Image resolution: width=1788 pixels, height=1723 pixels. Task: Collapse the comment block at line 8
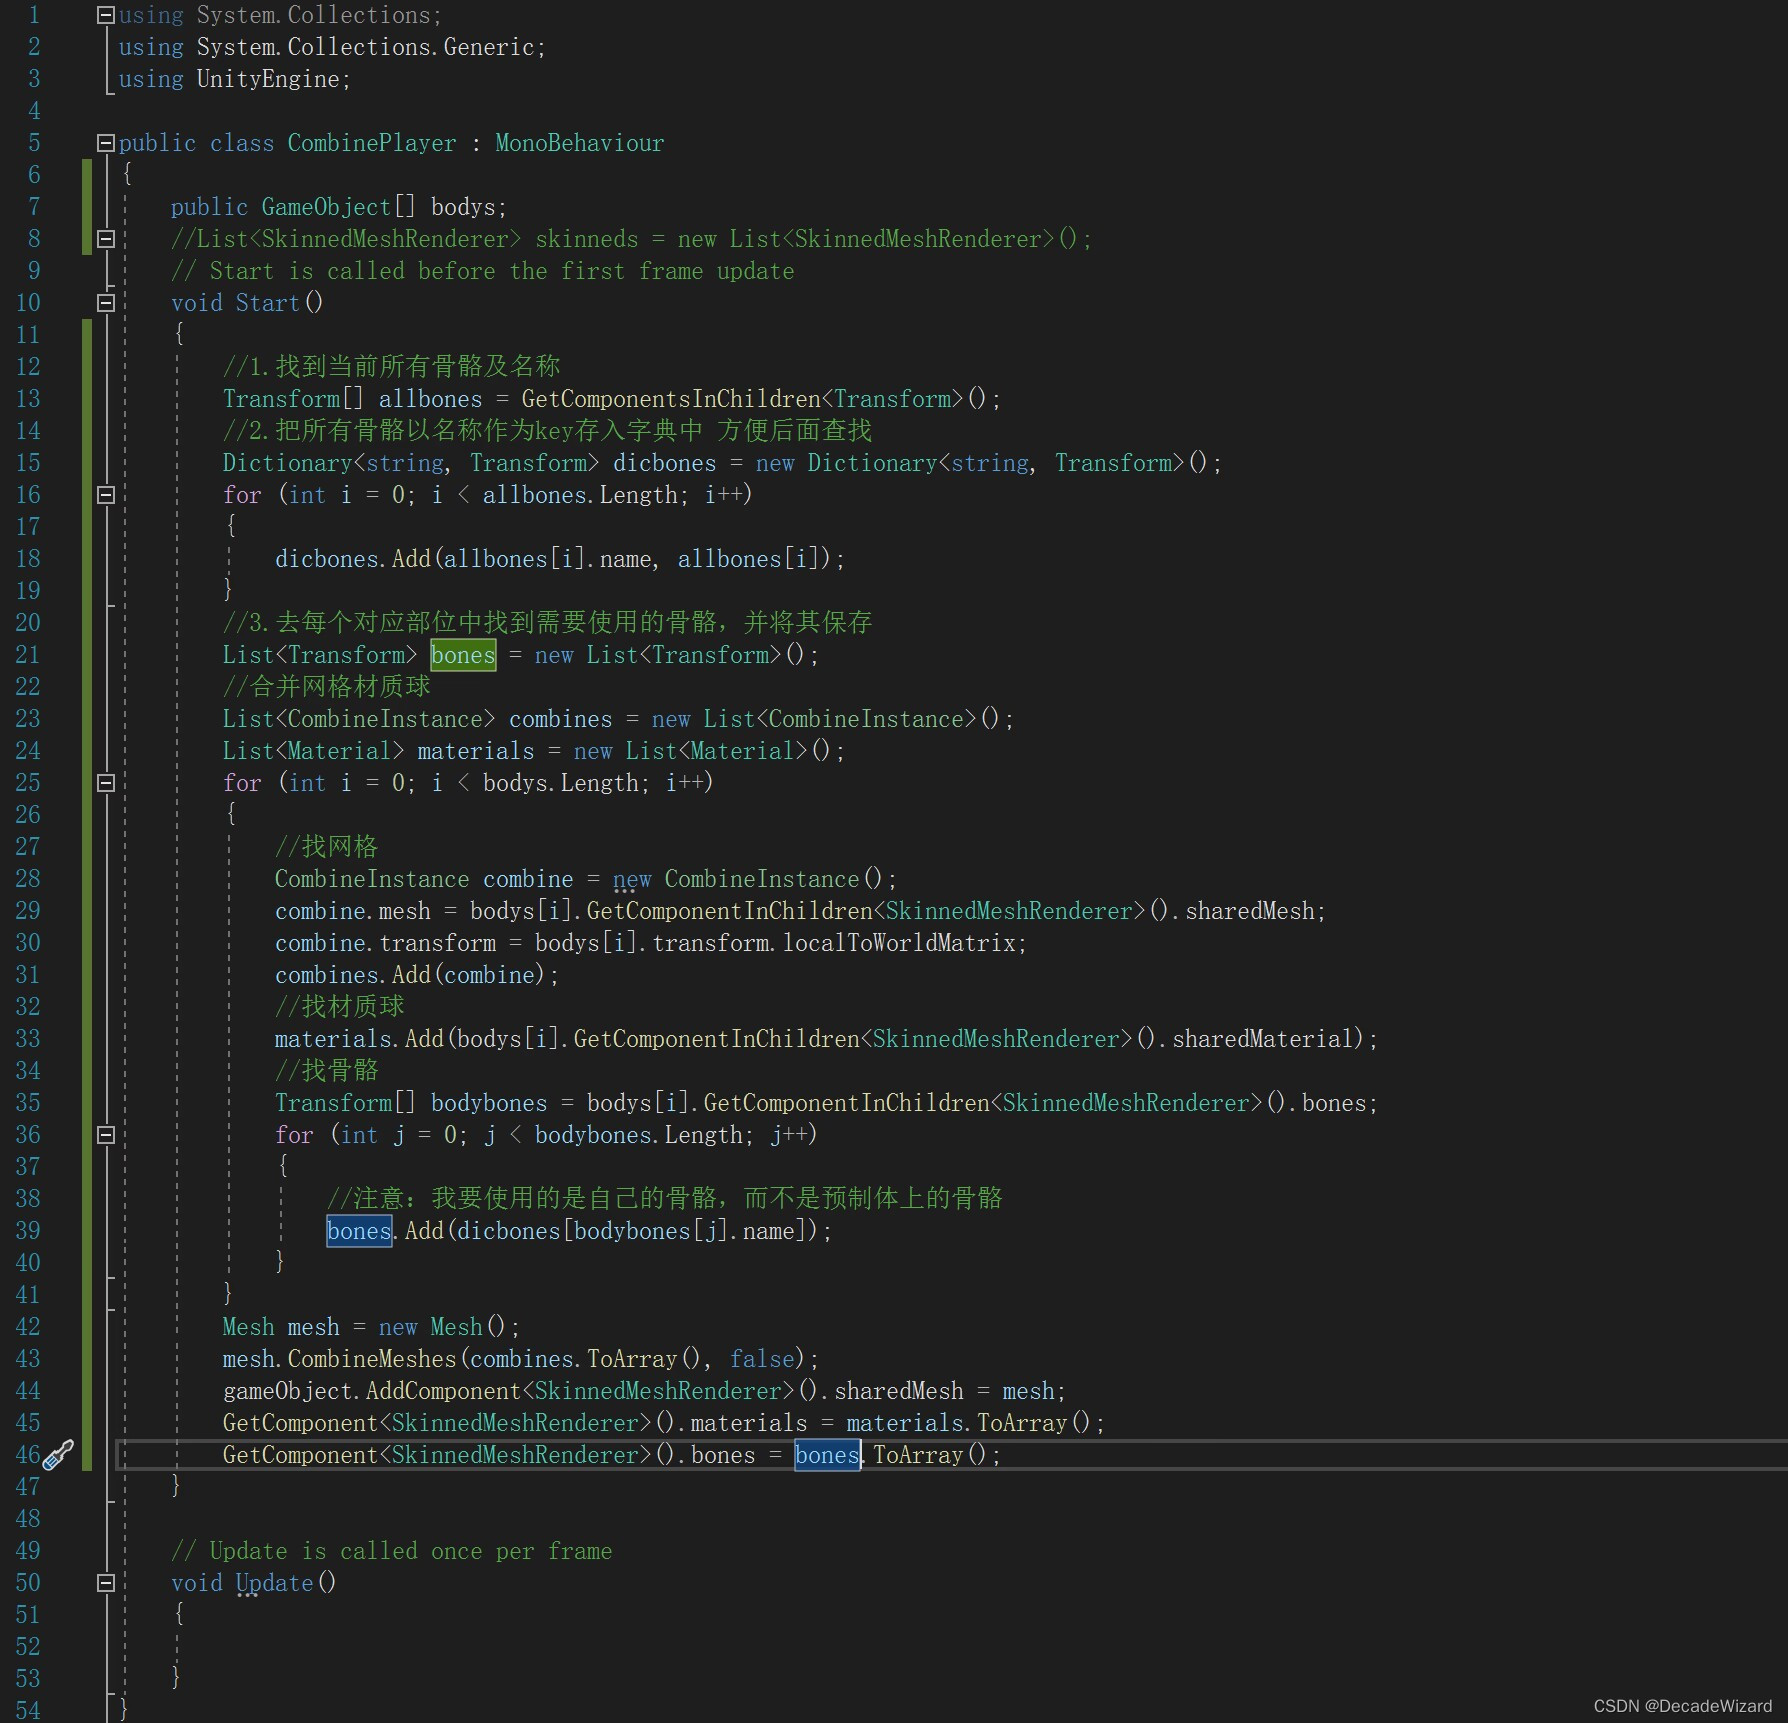(x=105, y=239)
